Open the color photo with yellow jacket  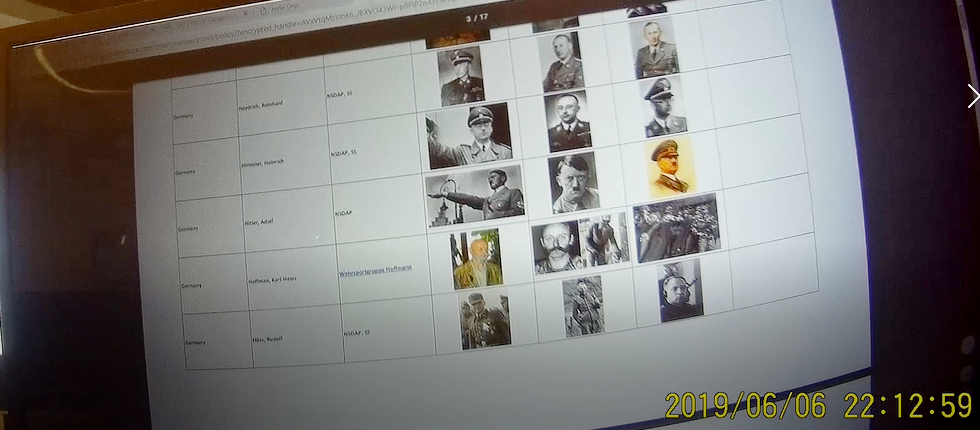pos(477,259)
